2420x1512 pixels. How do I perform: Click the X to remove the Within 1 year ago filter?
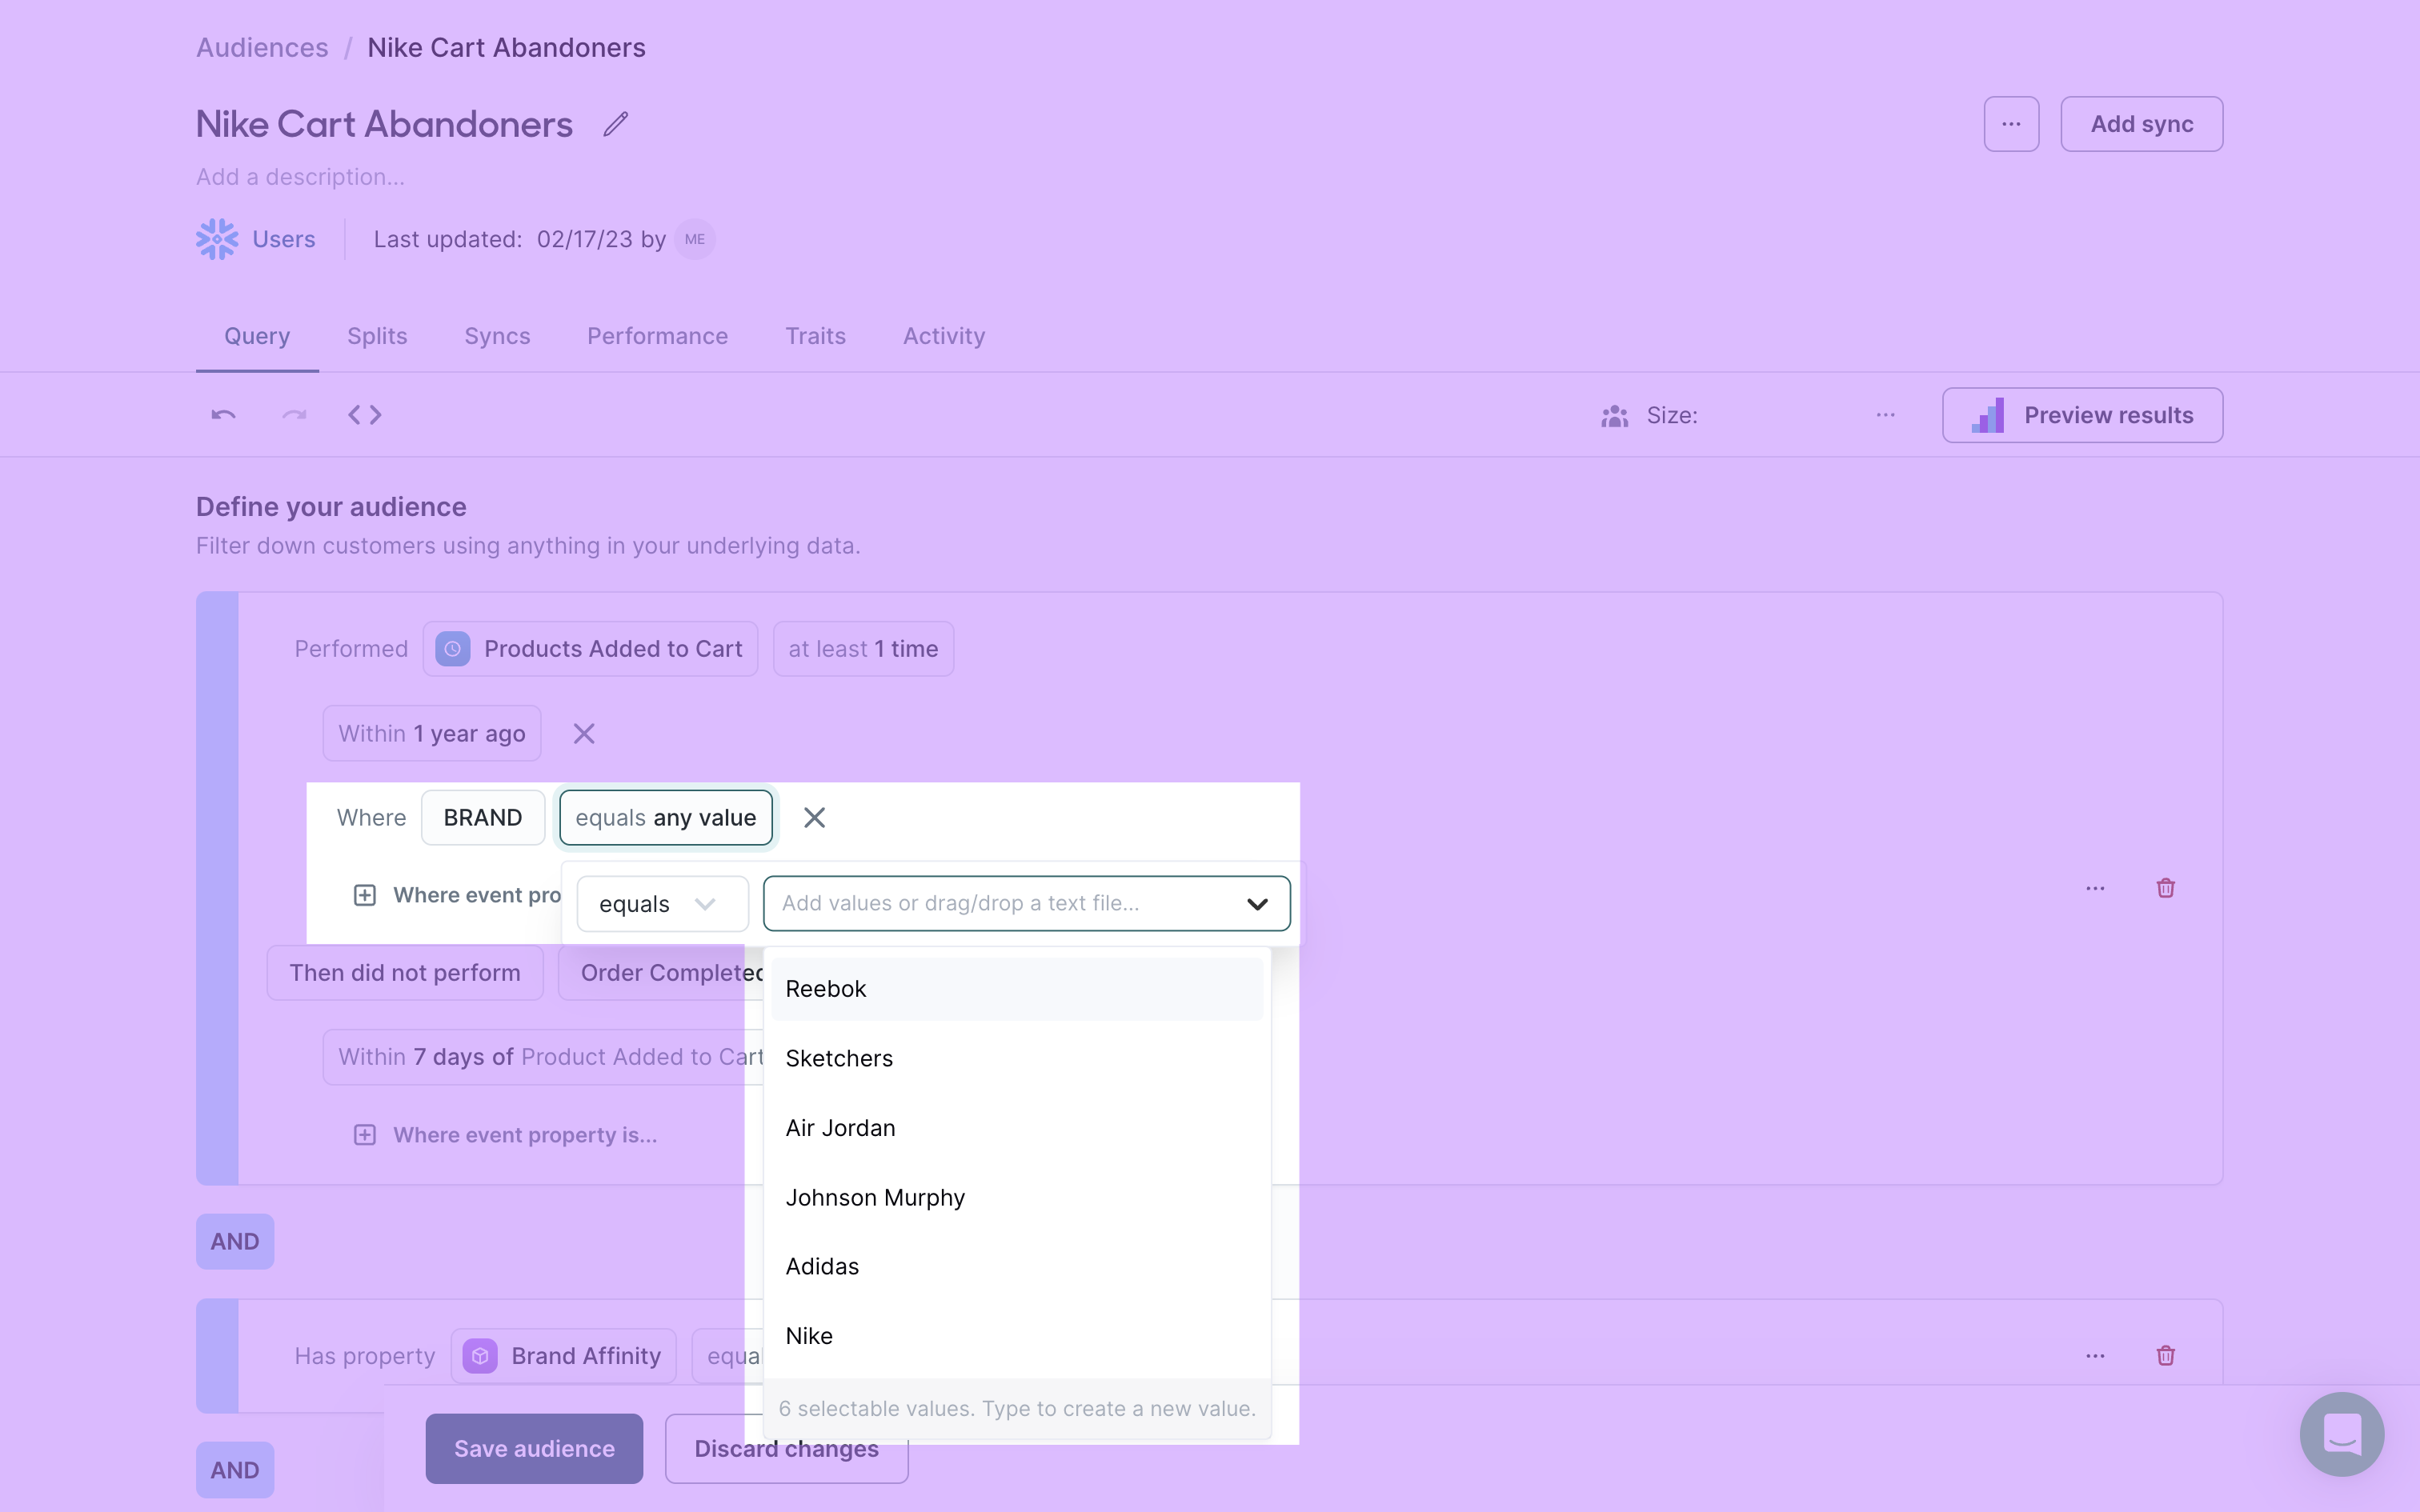pyautogui.click(x=583, y=734)
